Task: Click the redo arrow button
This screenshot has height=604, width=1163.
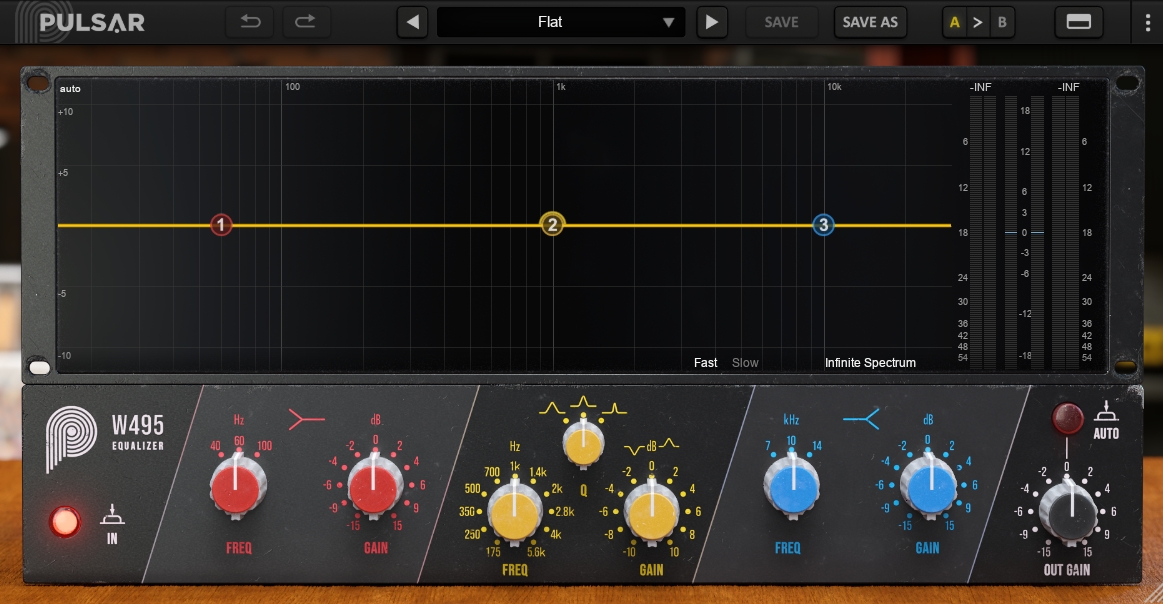Action: (x=306, y=22)
